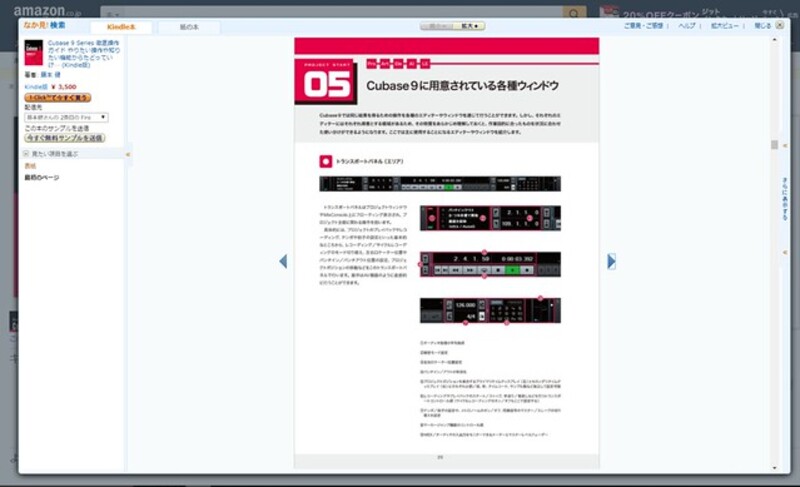Open the ご意見・ご感想 feedback link
Image resolution: width=800 pixels, height=487 pixels.
(643, 25)
